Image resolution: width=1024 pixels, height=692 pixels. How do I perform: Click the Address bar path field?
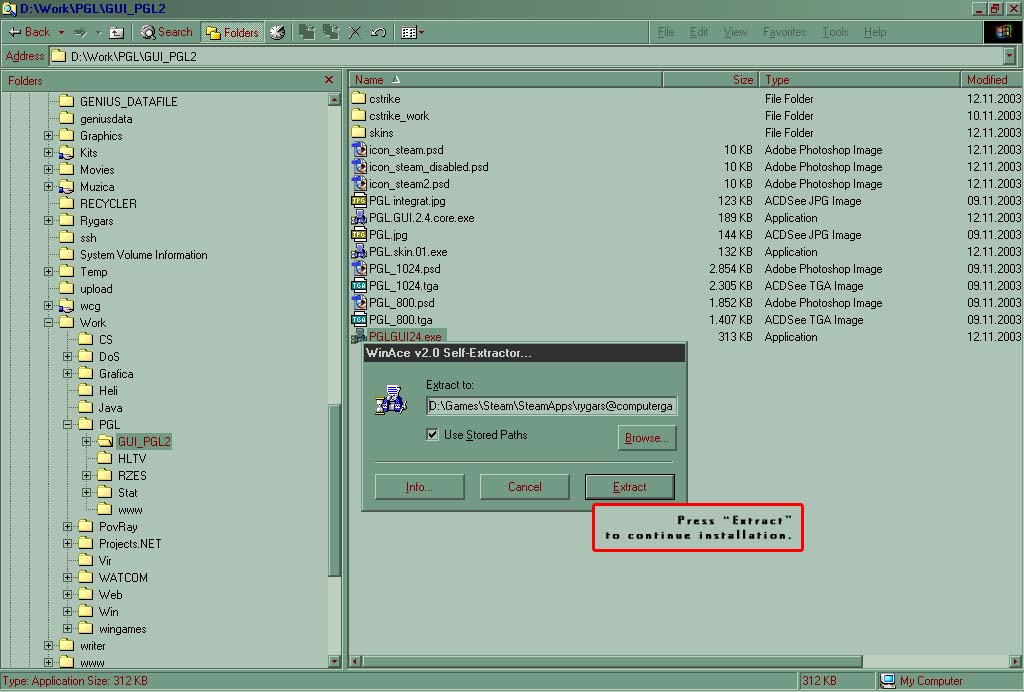(x=526, y=56)
